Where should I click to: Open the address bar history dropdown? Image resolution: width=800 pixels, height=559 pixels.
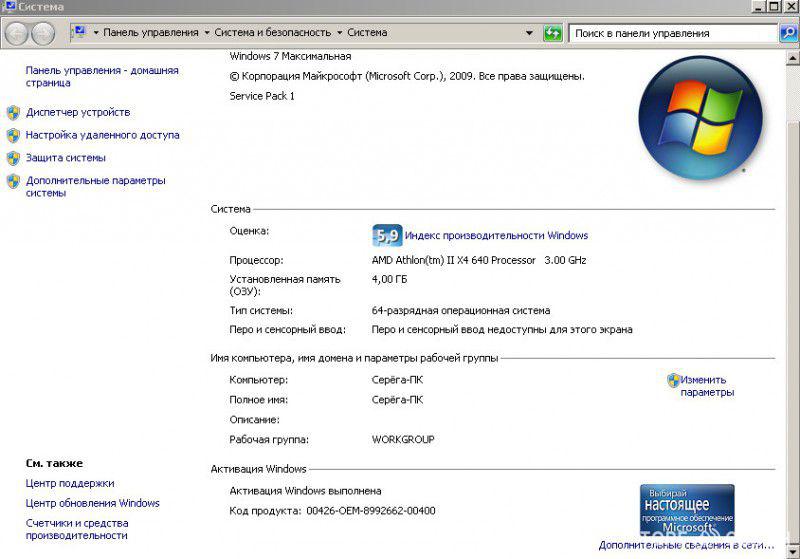530,33
